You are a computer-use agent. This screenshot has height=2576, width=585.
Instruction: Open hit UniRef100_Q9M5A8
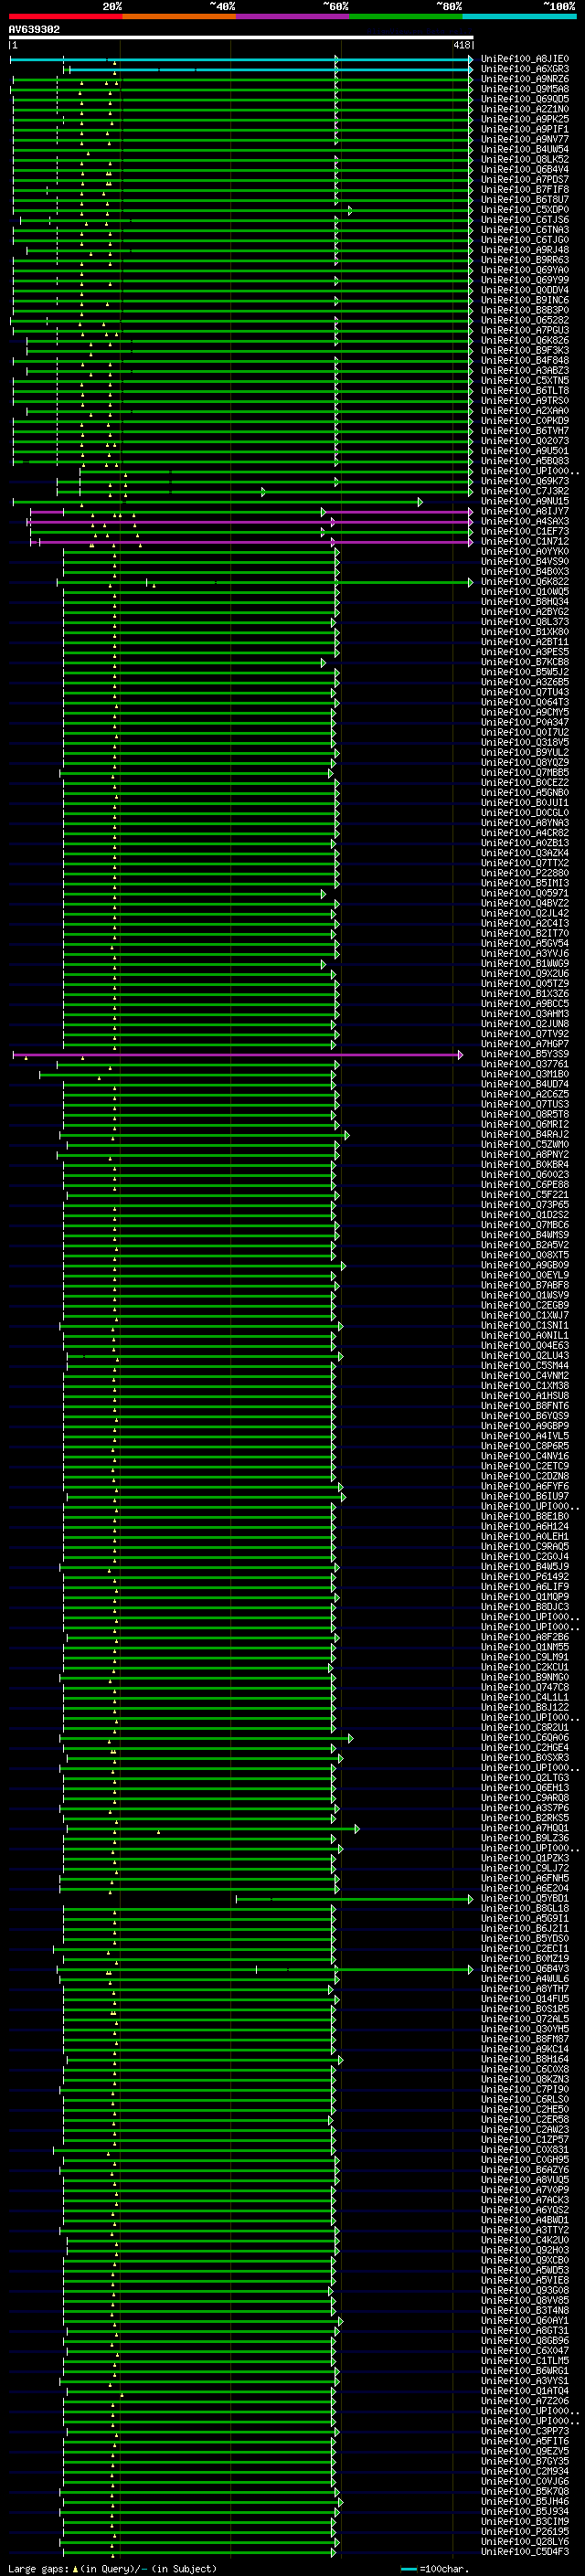click(x=525, y=89)
